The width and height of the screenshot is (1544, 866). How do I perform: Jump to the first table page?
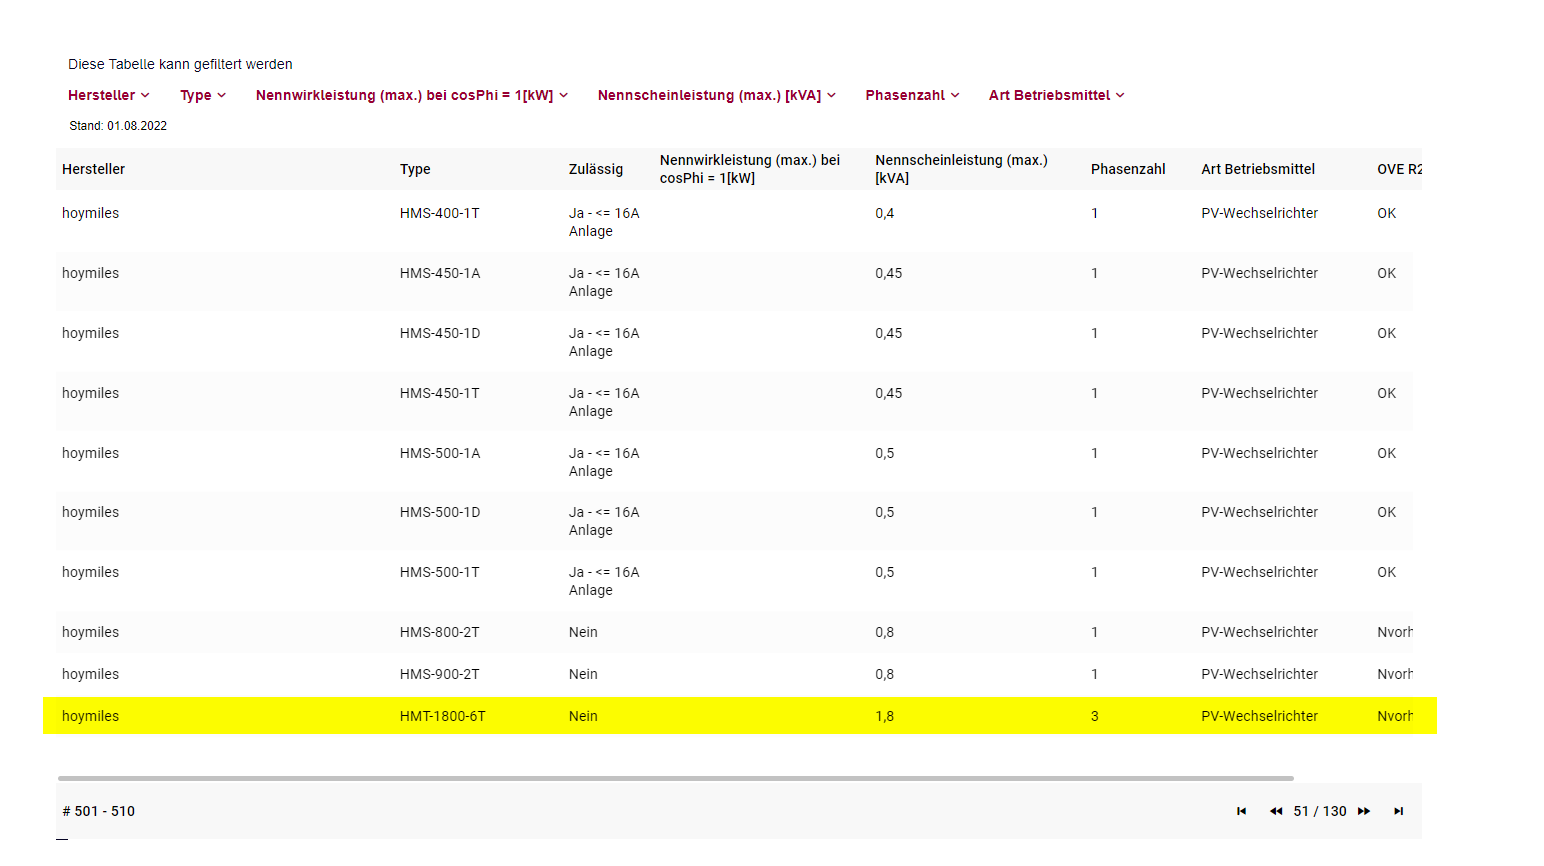point(1241,811)
